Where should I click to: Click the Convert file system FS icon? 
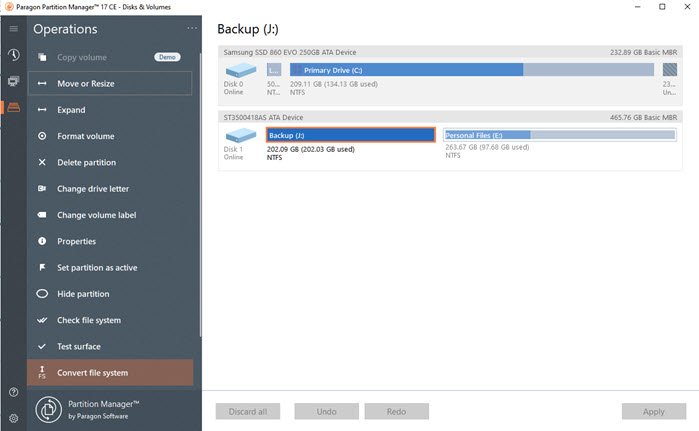(x=42, y=372)
